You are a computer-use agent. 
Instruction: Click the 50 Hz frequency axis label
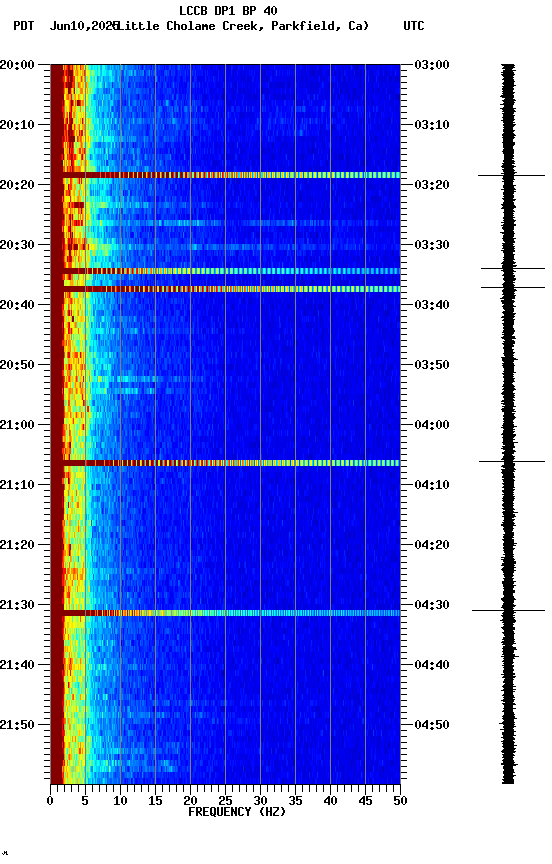tap(401, 801)
